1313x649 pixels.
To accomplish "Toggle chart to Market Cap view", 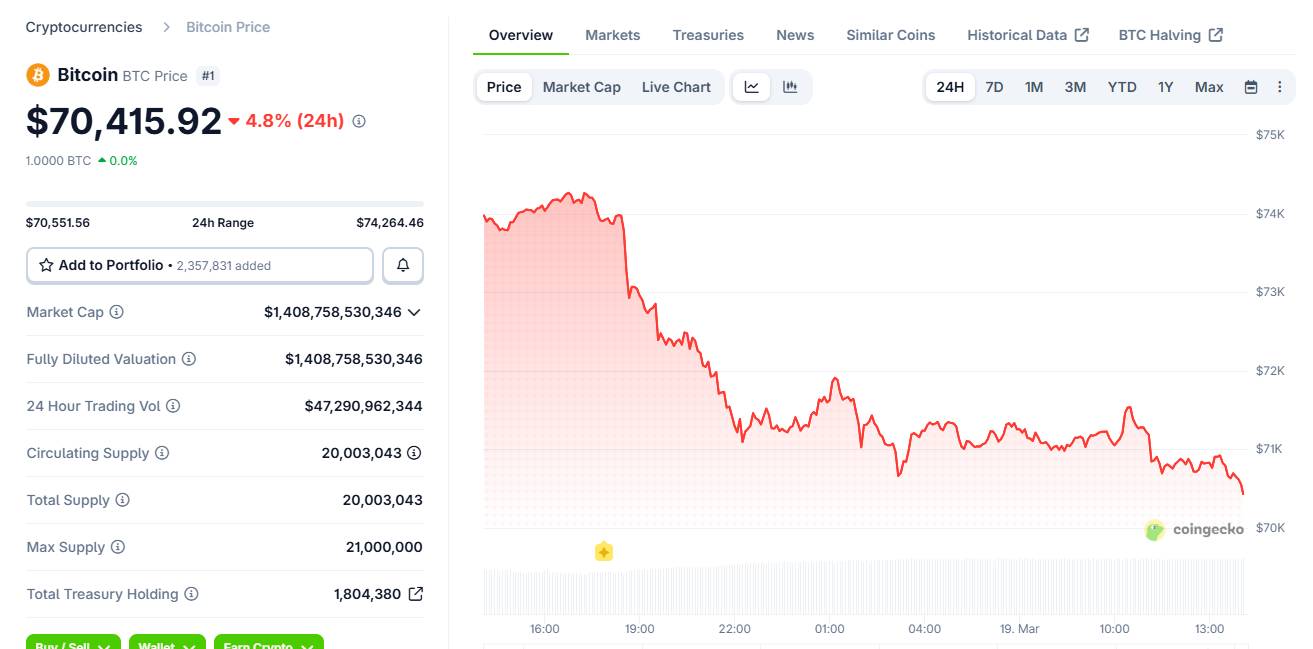I will pyautogui.click(x=581, y=87).
